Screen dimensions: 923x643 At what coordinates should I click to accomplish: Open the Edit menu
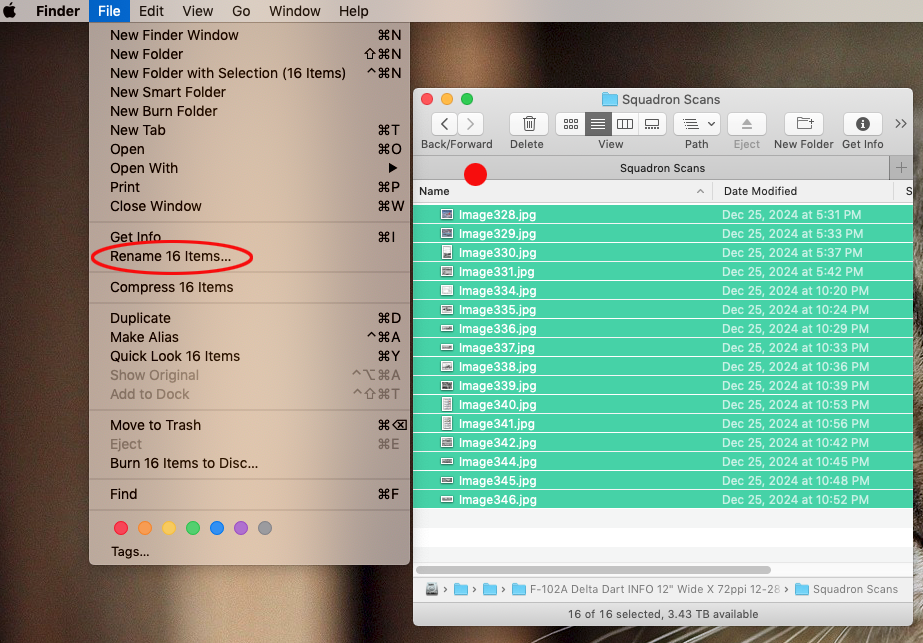coord(151,11)
